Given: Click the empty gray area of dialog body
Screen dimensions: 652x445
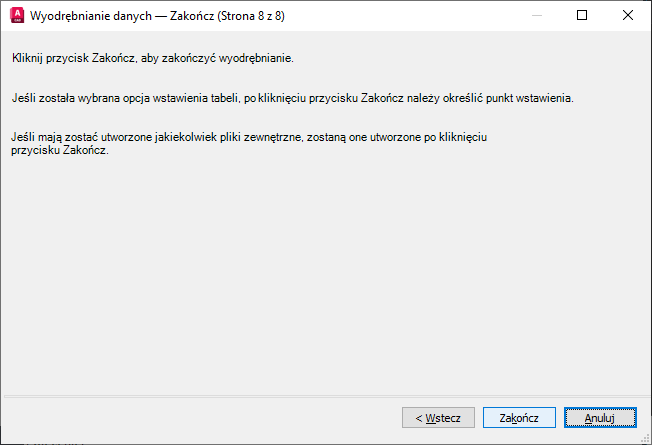Looking at the screenshot, I should (320, 270).
